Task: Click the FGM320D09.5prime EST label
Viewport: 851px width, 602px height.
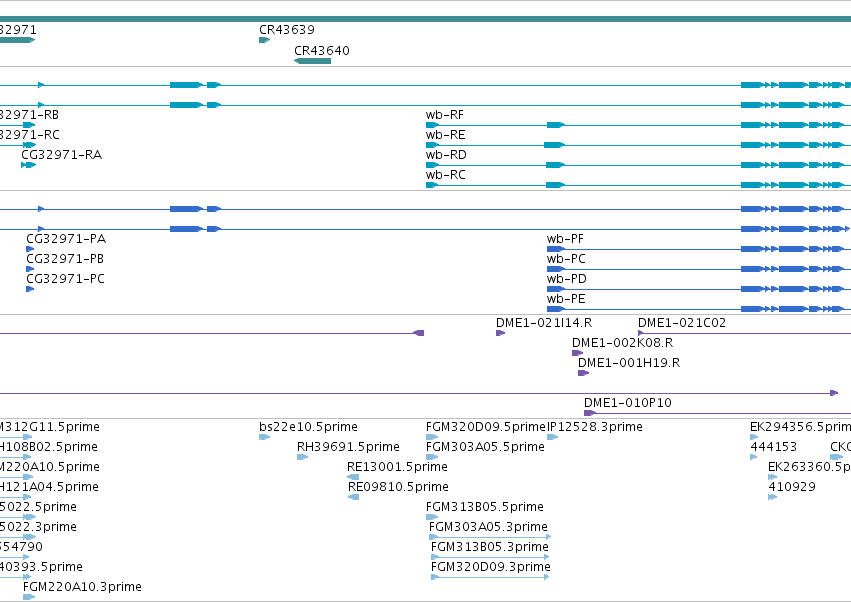Action: (x=486, y=427)
